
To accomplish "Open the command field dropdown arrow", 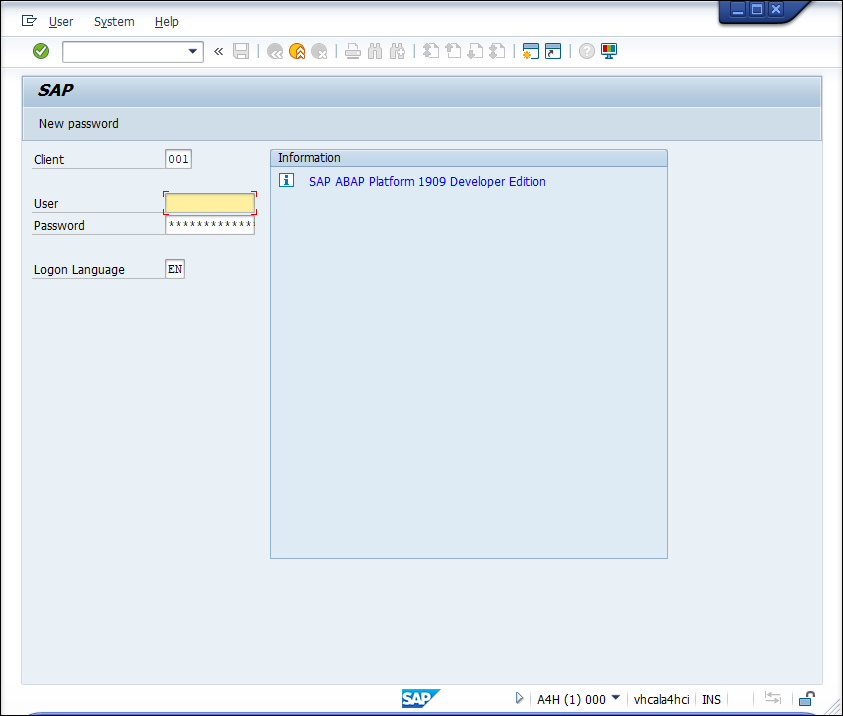I will [x=192, y=52].
